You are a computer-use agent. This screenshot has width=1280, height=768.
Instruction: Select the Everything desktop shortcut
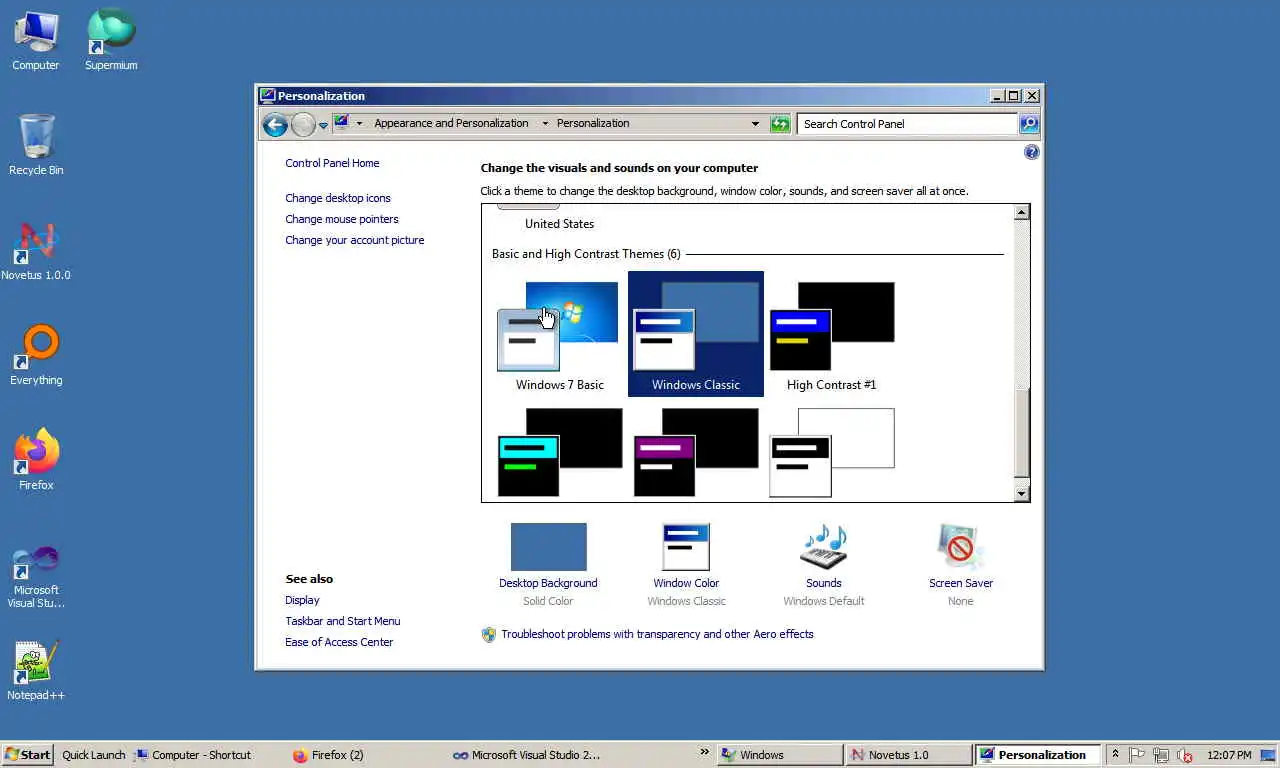36,355
